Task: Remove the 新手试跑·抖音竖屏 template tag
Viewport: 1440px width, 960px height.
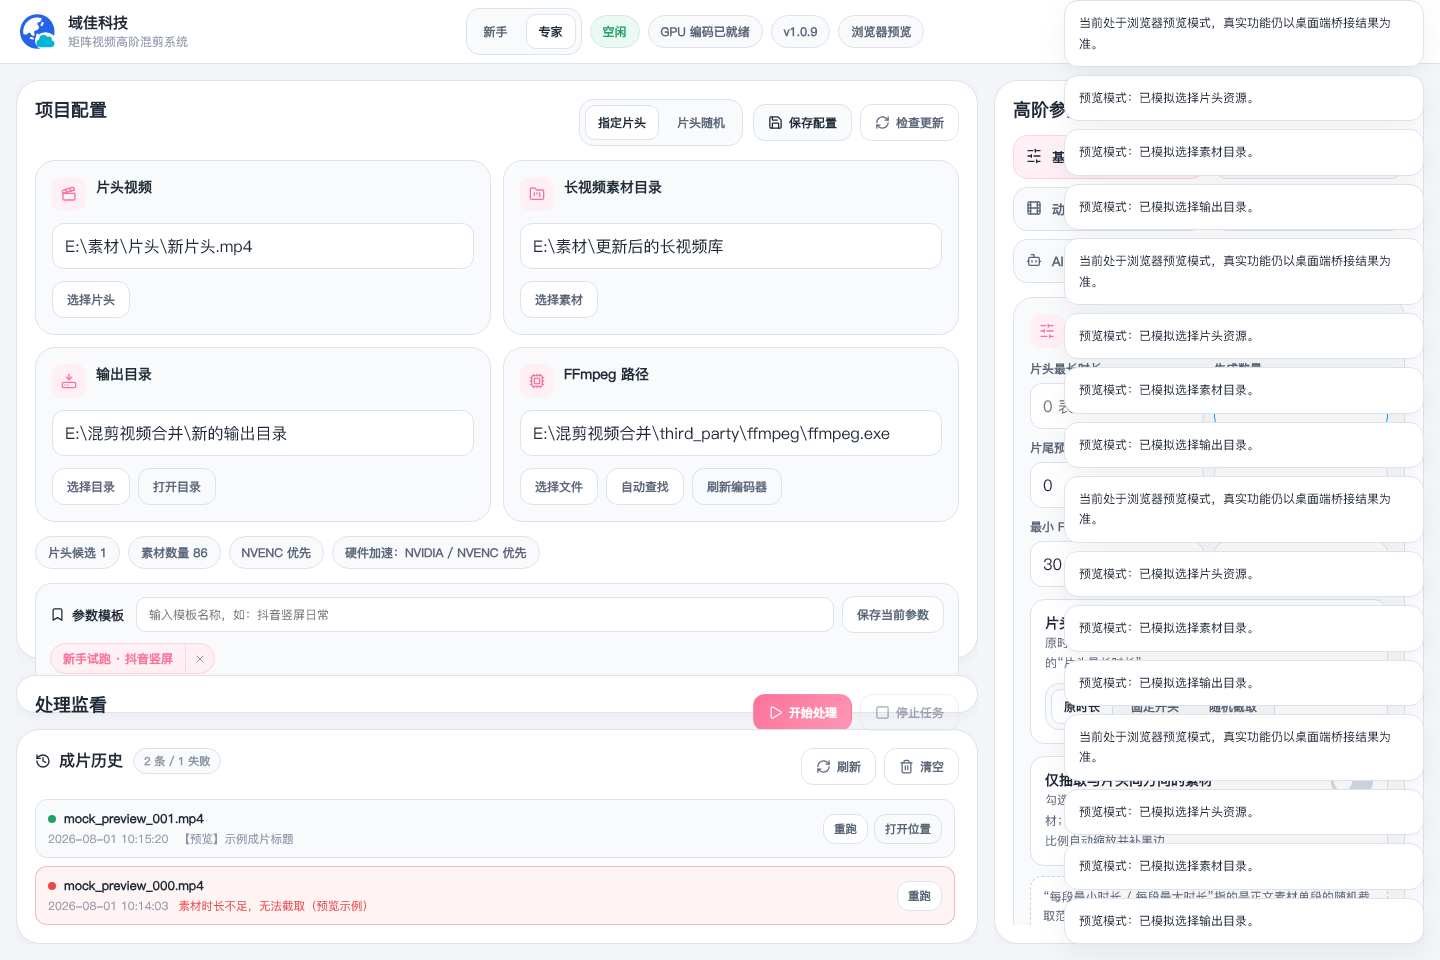Action: pos(200,659)
